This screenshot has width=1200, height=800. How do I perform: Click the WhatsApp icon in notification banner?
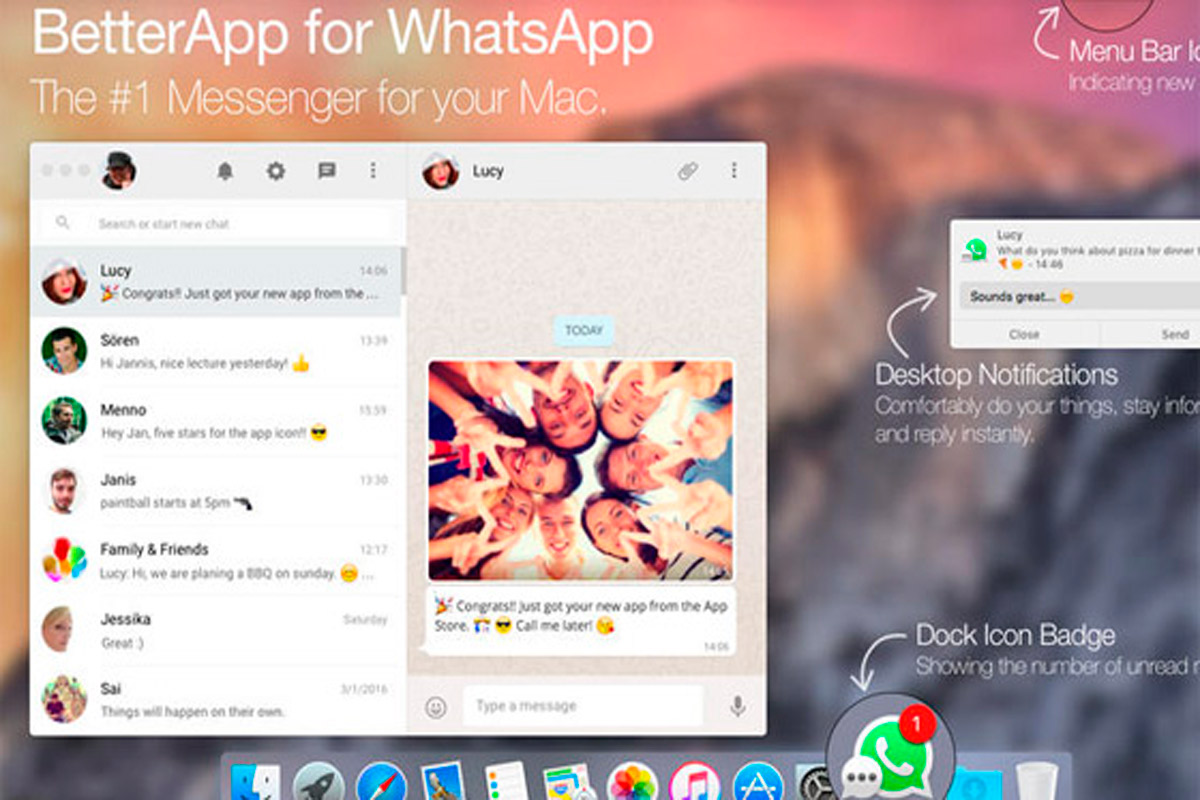[976, 250]
